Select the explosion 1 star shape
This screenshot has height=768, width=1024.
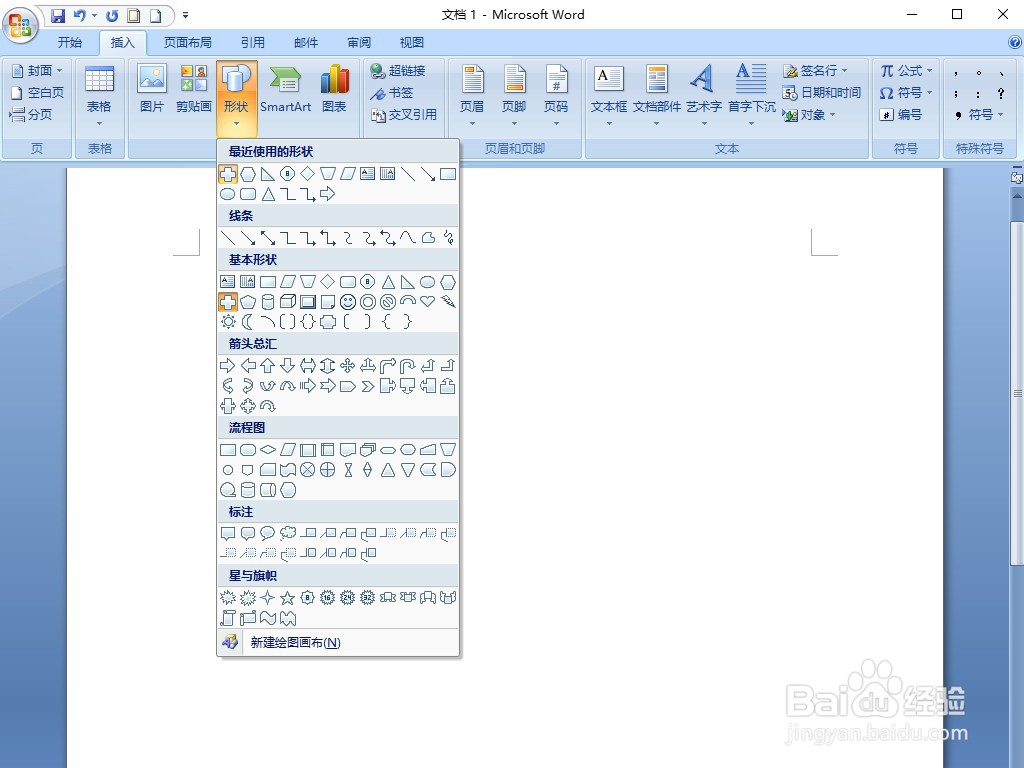coord(228,598)
